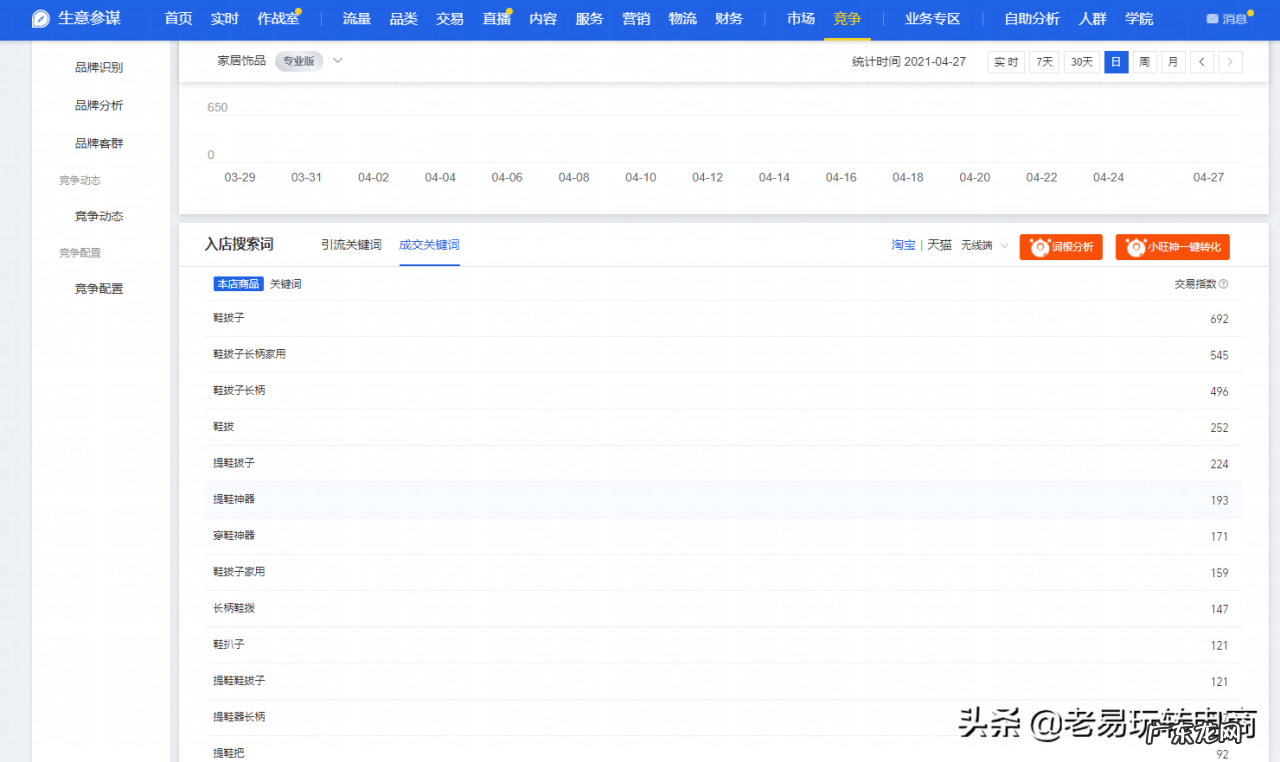1280x762 pixels.
Task: Click the 淘宝 link
Action: point(903,245)
